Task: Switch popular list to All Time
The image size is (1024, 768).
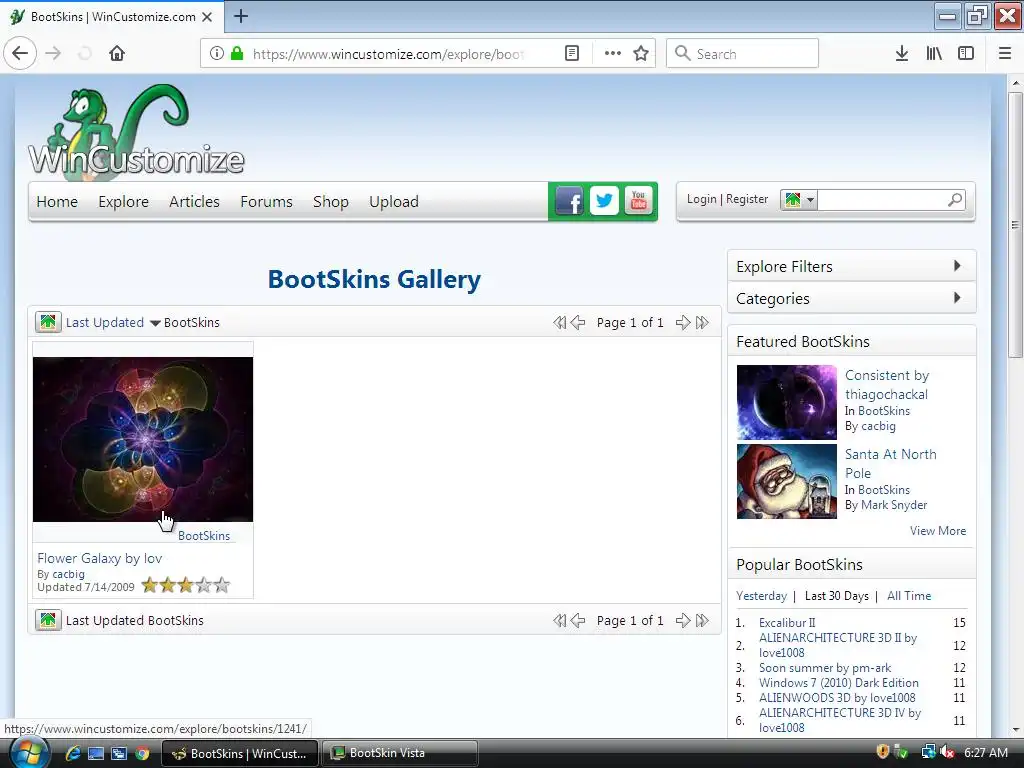Action: pyautogui.click(x=909, y=596)
